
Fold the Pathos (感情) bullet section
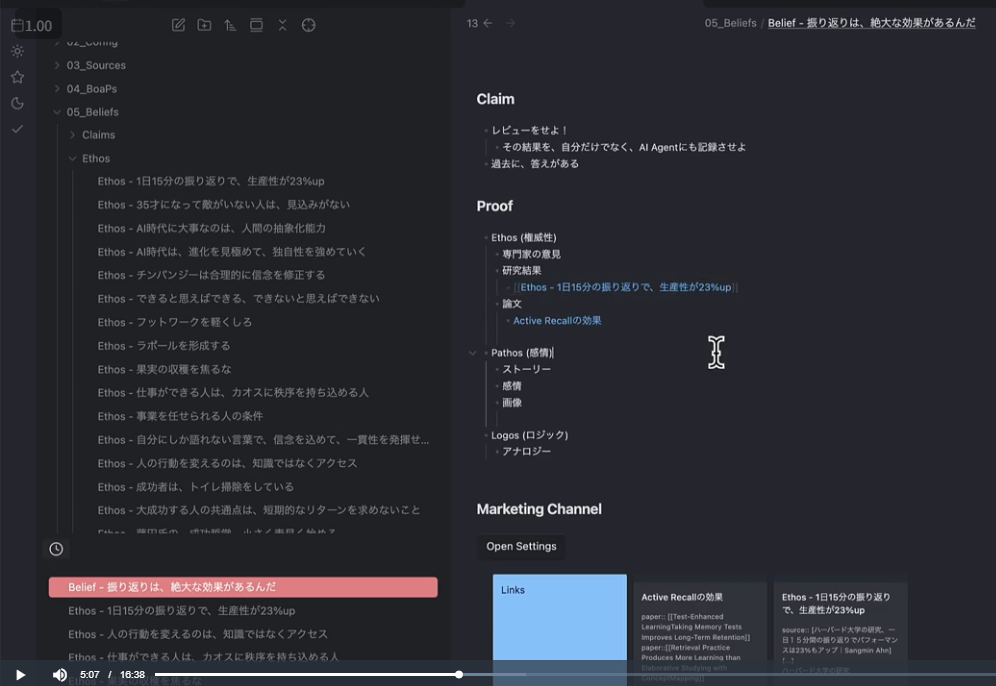(472, 353)
